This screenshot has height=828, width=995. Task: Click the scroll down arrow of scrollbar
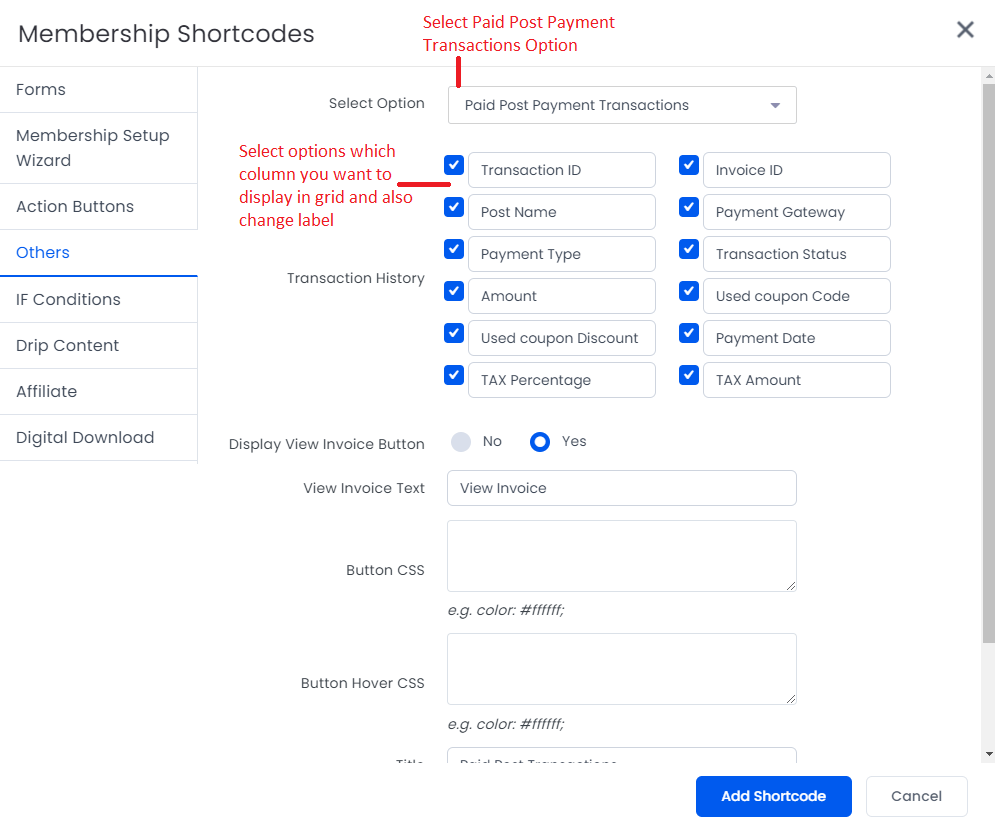pyautogui.click(x=989, y=754)
